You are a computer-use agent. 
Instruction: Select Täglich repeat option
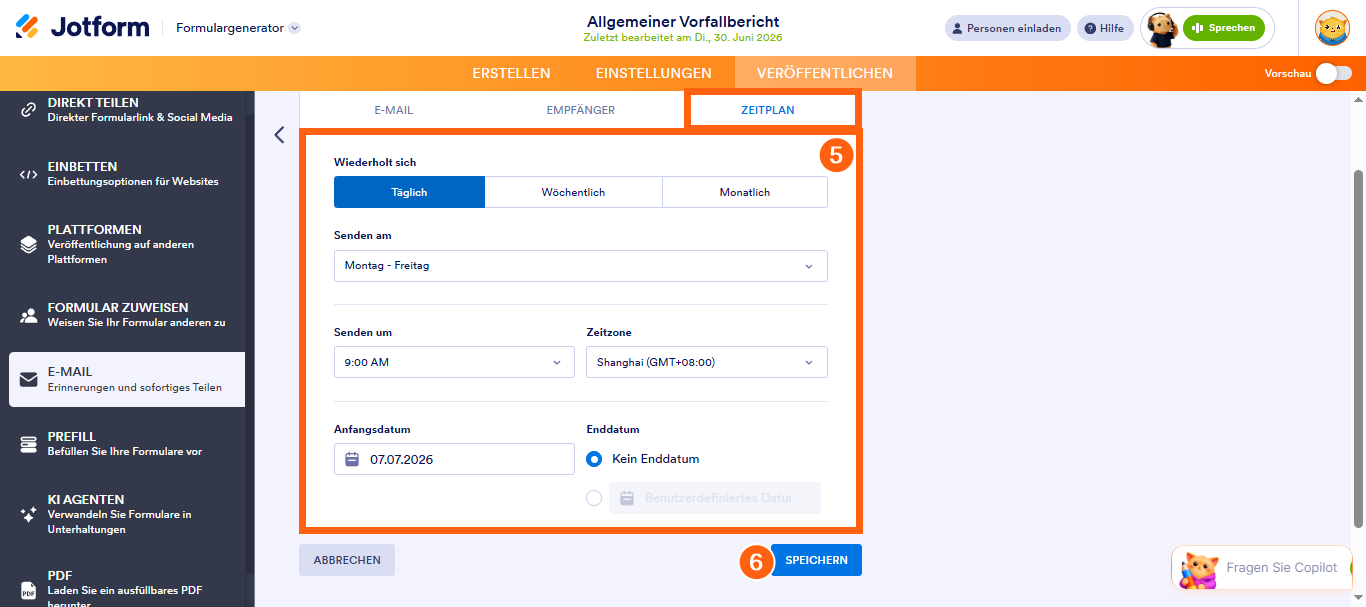tap(409, 192)
